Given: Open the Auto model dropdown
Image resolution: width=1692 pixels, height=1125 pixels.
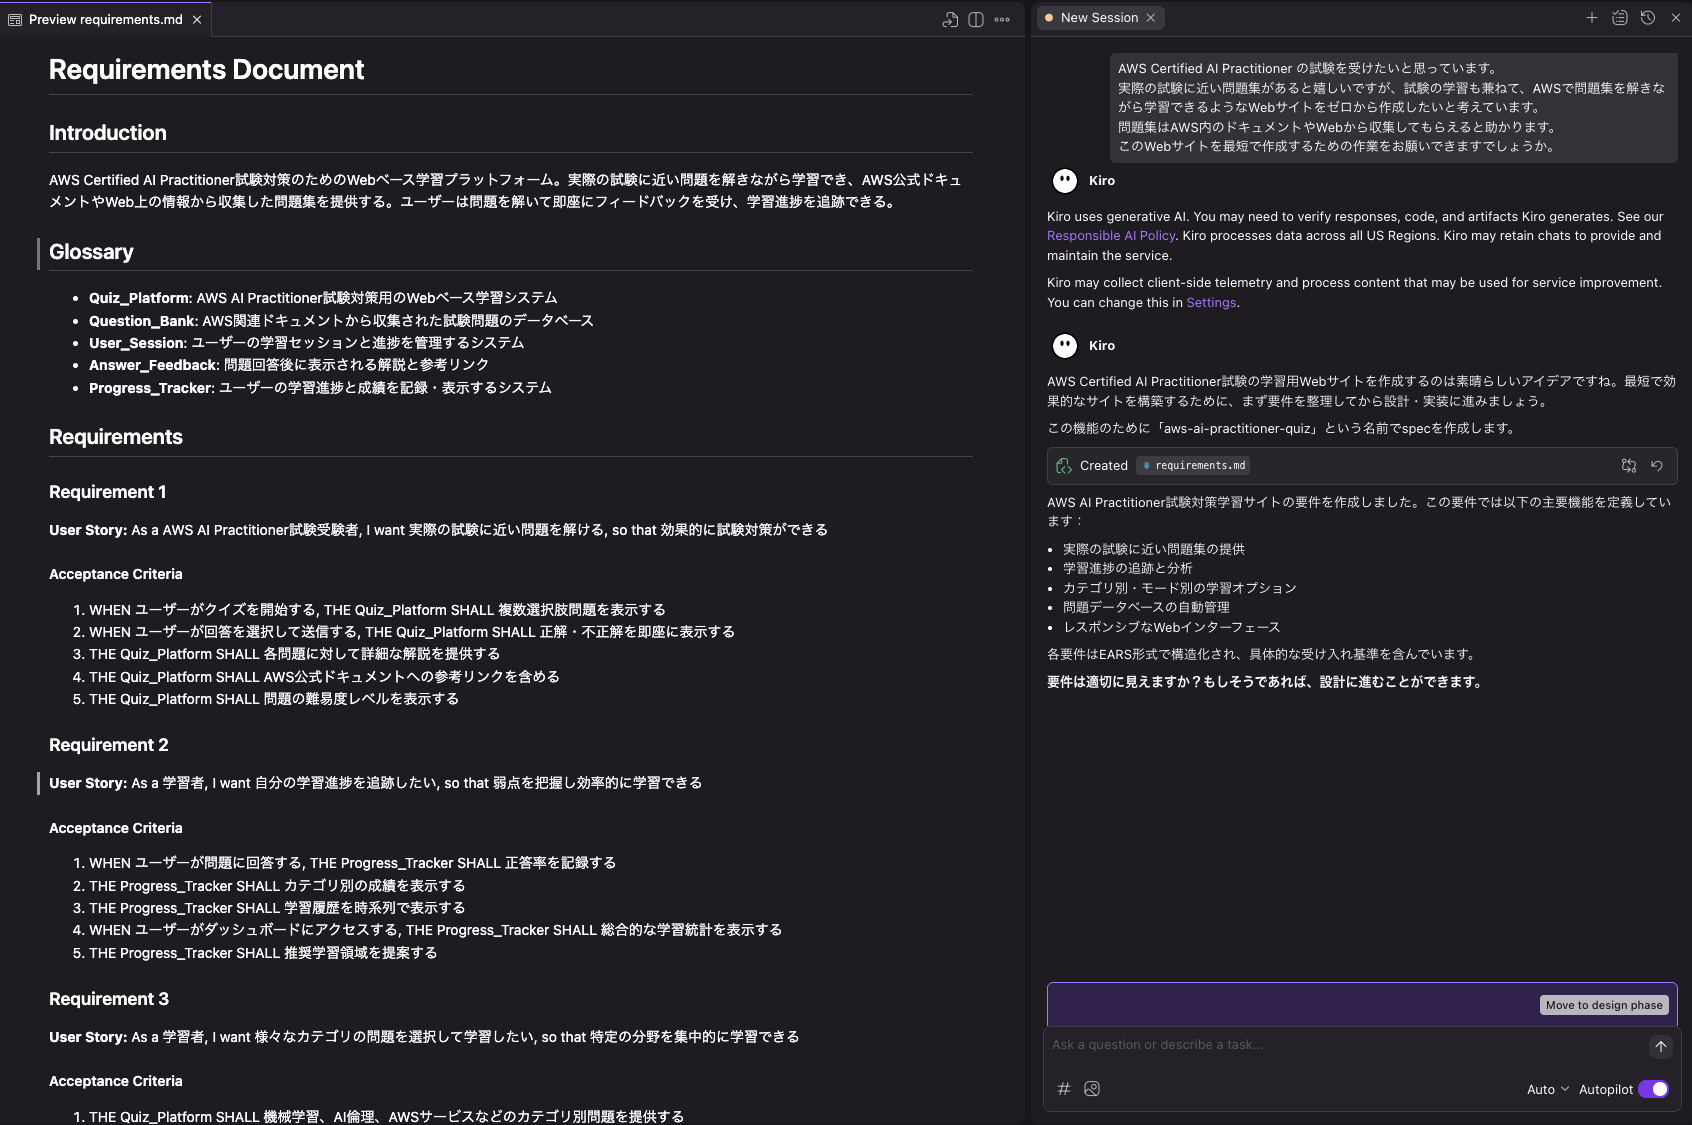Looking at the screenshot, I should click(x=1547, y=1089).
